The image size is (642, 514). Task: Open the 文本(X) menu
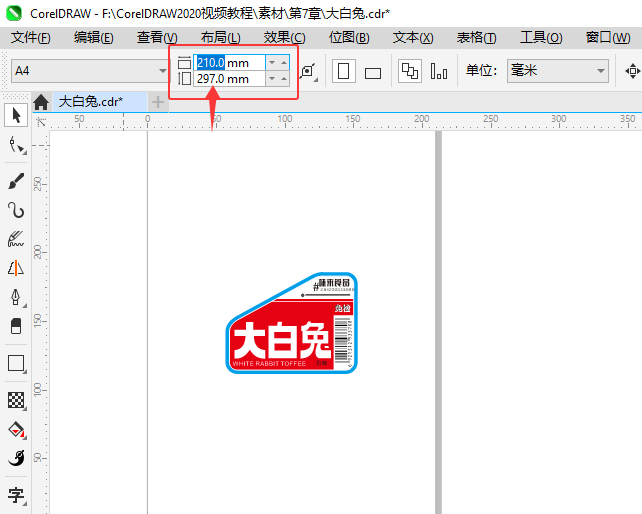[x=413, y=38]
